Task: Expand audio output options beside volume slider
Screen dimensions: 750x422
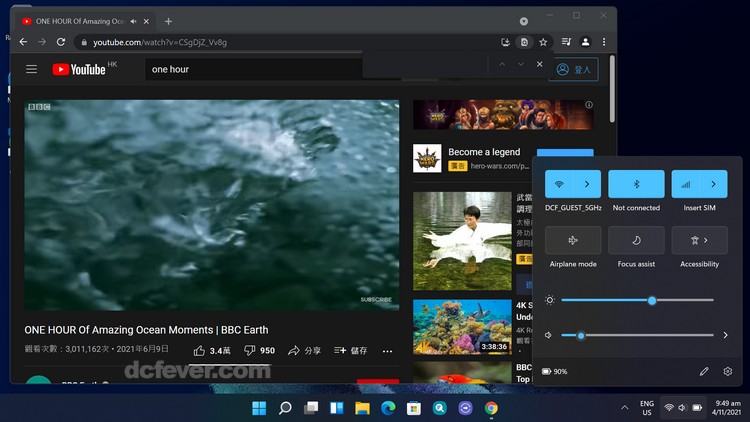Action: 725,335
